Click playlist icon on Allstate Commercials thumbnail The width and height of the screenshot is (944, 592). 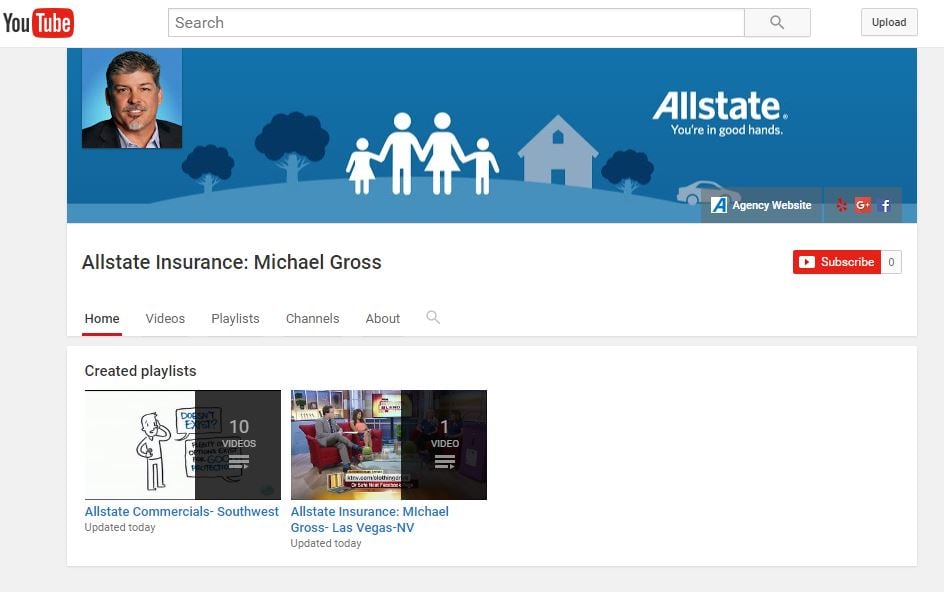(238, 462)
